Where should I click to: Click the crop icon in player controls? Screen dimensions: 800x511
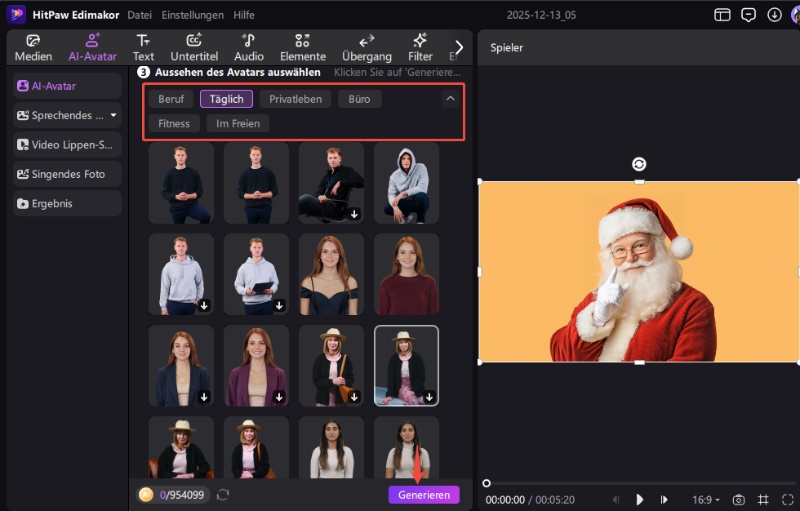pyautogui.click(x=763, y=499)
